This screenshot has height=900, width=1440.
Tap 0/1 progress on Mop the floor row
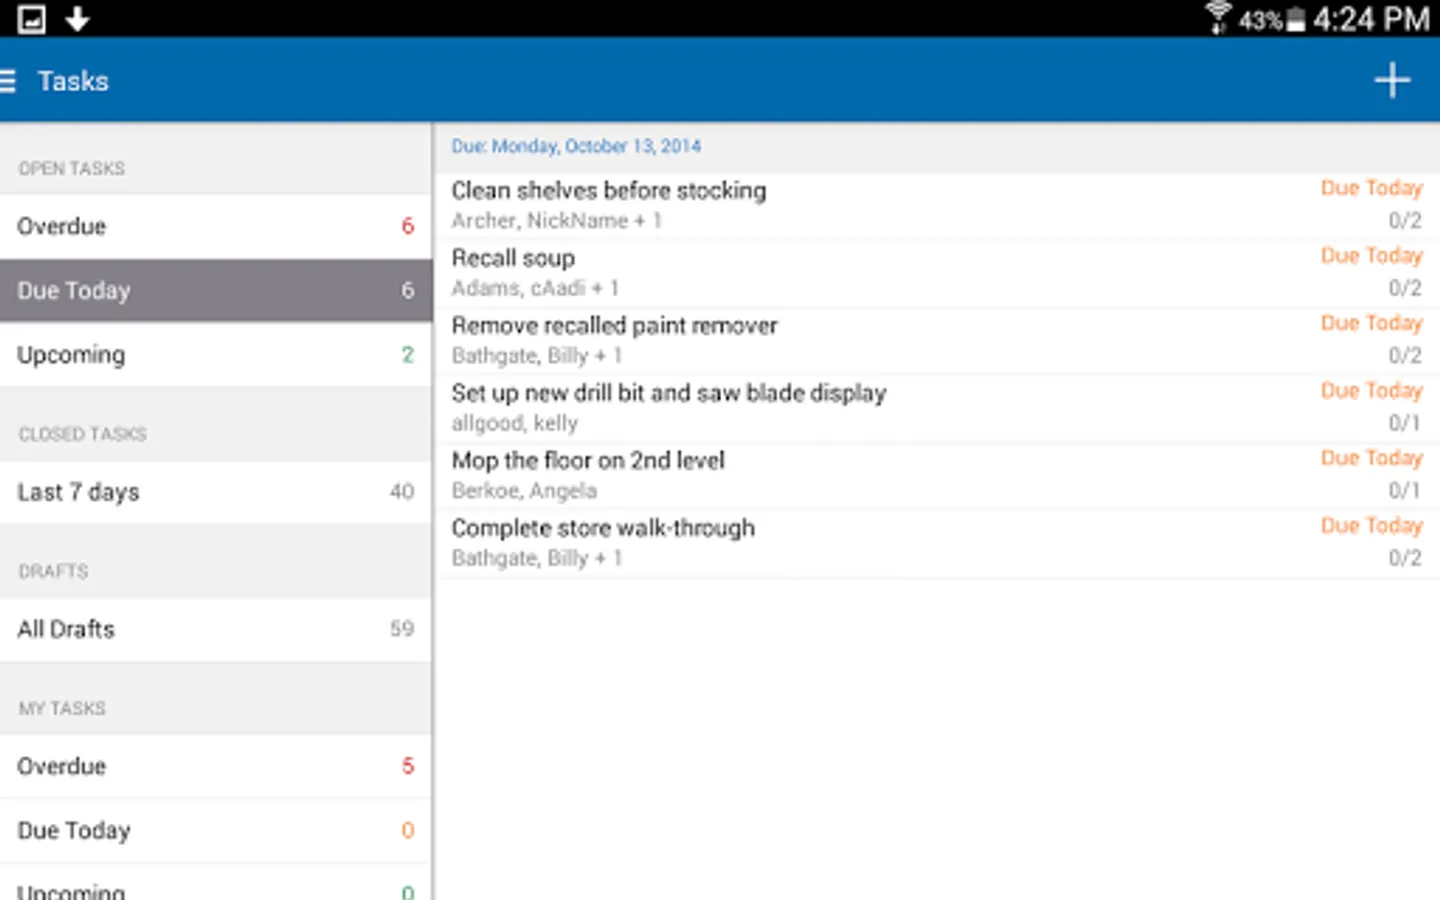1404,490
